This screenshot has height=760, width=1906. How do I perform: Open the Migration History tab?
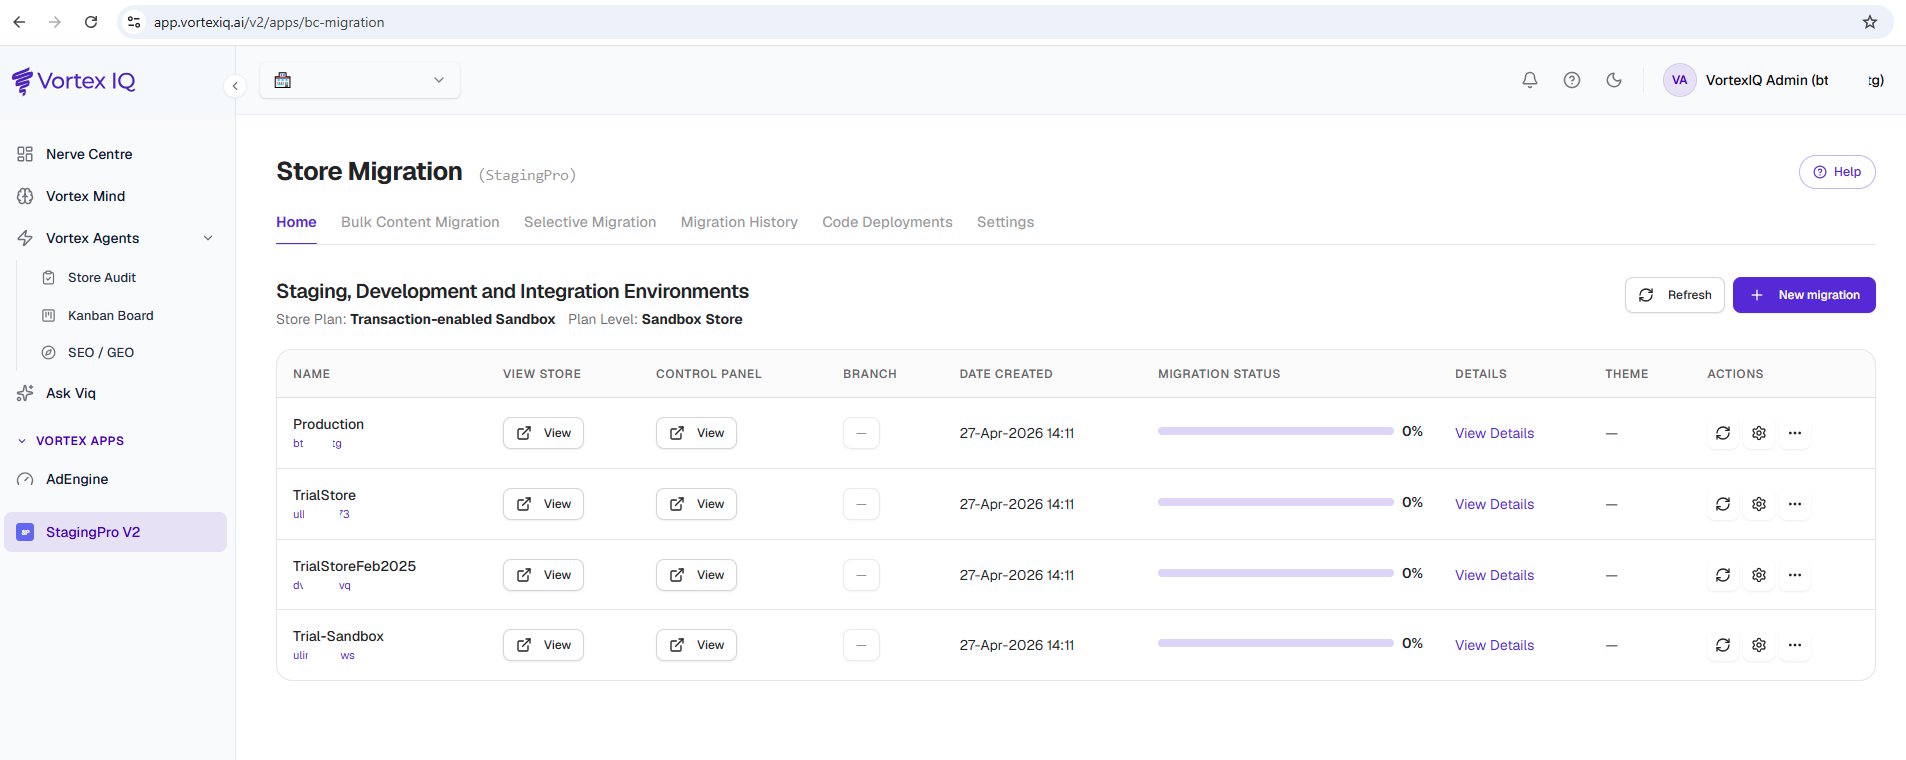[739, 222]
